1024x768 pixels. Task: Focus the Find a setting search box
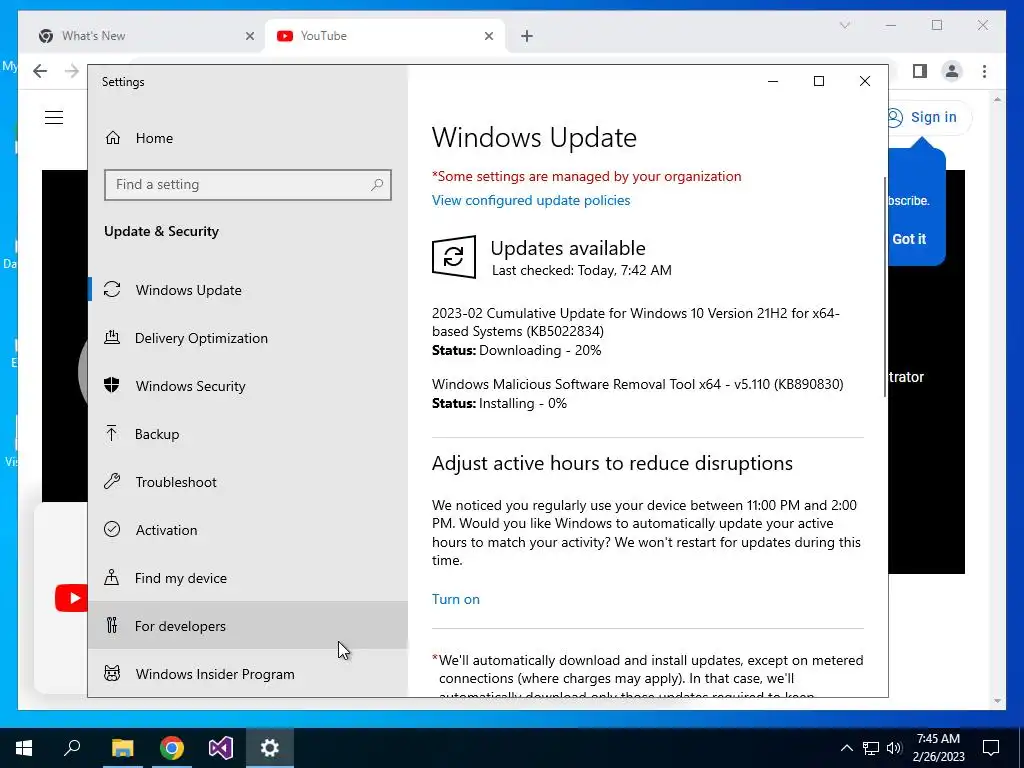(x=248, y=185)
